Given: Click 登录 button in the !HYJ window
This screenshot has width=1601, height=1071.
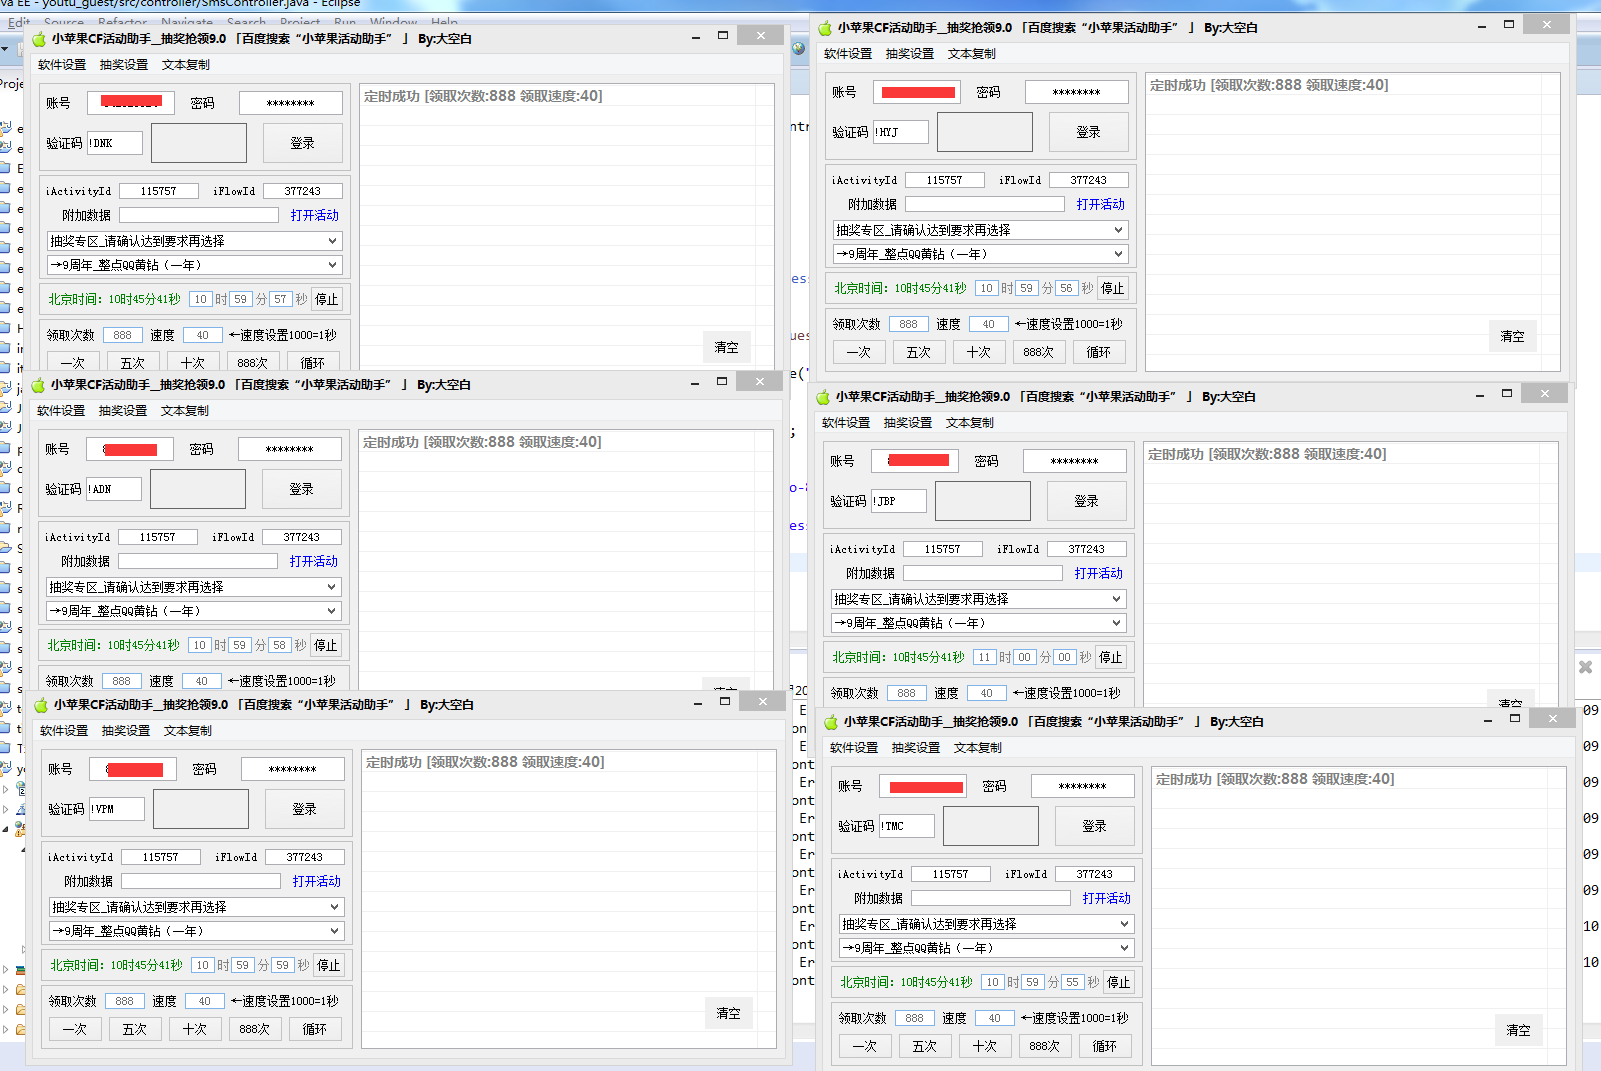Looking at the screenshot, I should coord(1089,132).
